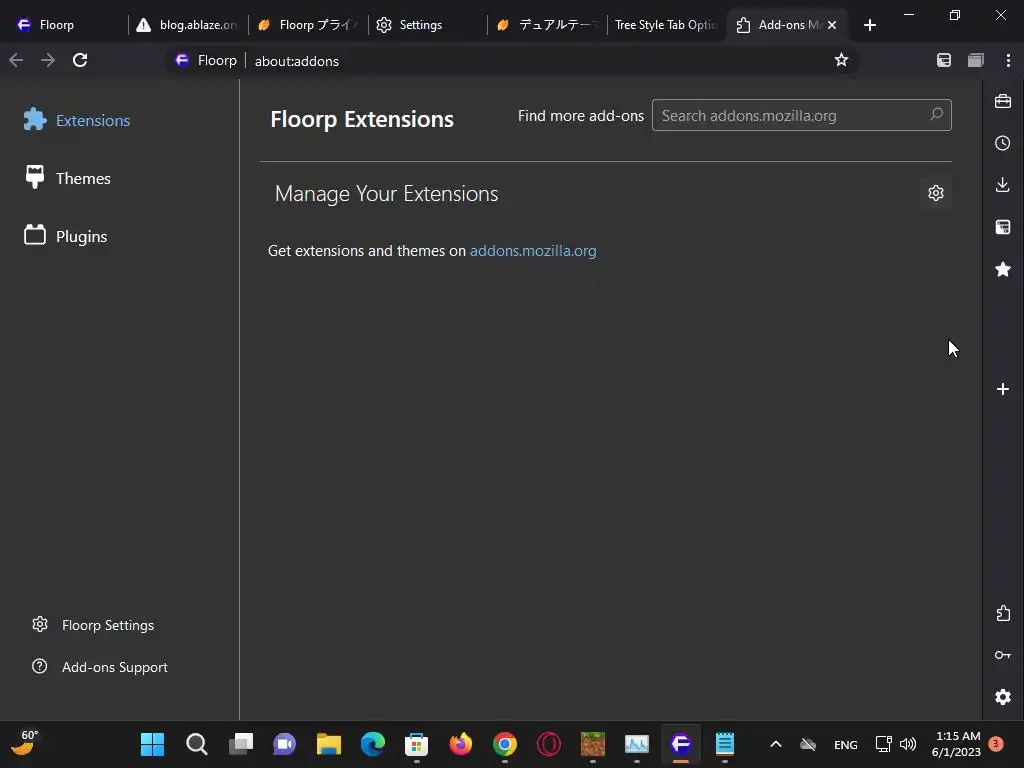
Task: Click the Floorp identity icon in address bar
Action: point(182,60)
